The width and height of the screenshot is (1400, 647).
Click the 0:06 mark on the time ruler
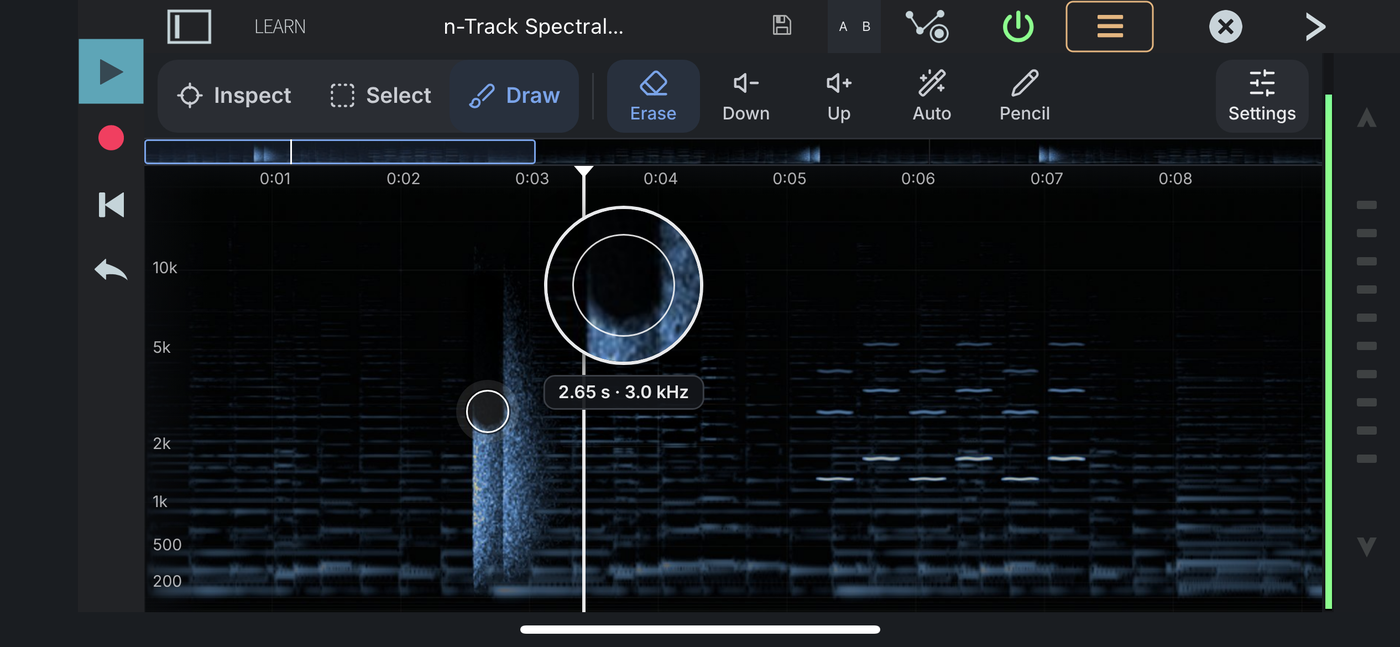click(x=918, y=179)
